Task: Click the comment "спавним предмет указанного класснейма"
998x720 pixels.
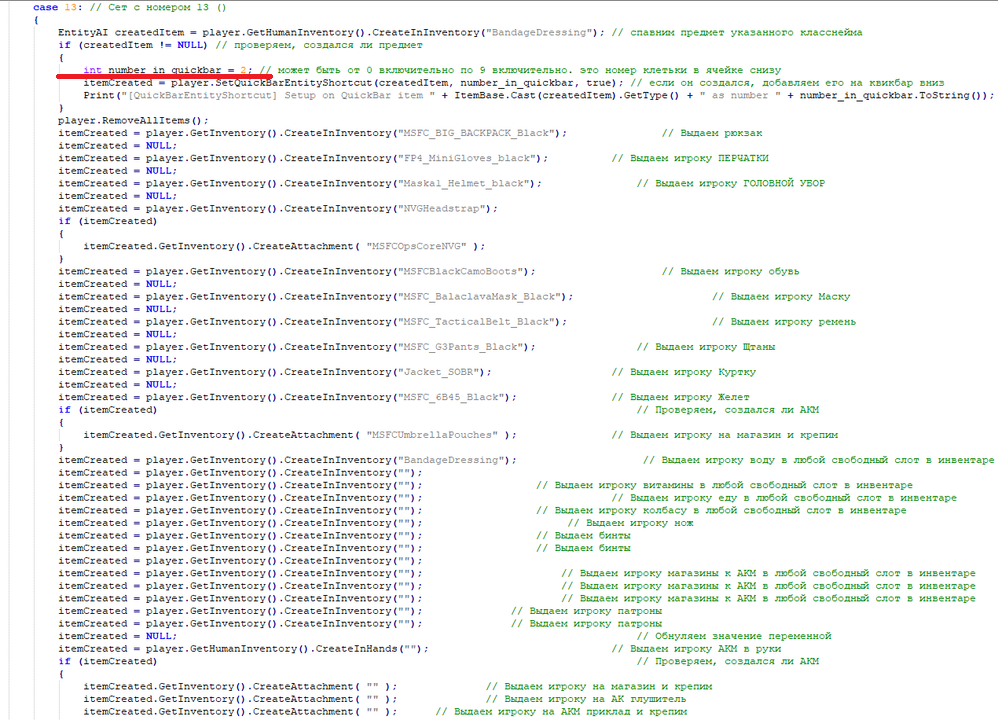Action: [x=737, y=32]
